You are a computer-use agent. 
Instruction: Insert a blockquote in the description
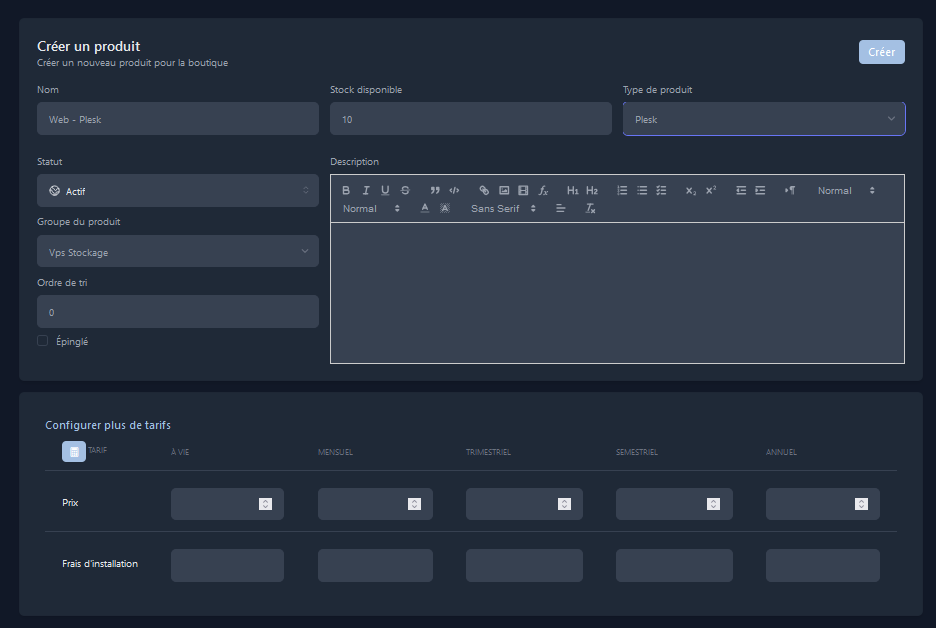pyautogui.click(x=435, y=190)
